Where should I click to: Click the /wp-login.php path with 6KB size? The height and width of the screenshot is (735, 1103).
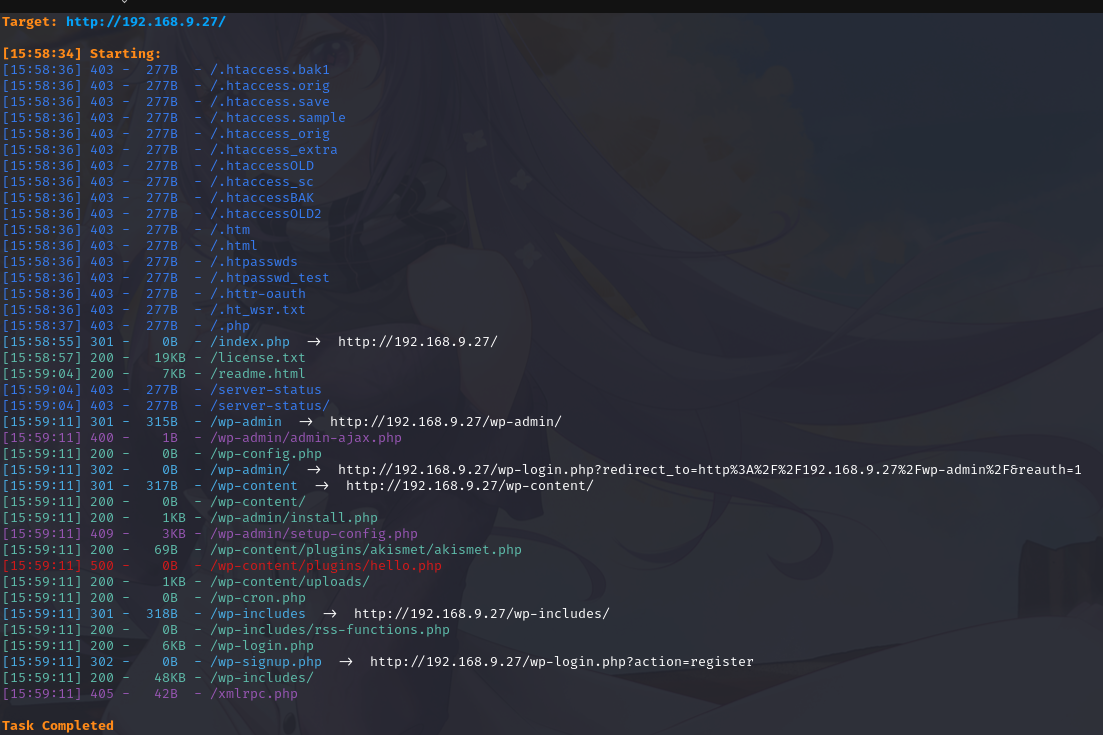click(x=262, y=646)
